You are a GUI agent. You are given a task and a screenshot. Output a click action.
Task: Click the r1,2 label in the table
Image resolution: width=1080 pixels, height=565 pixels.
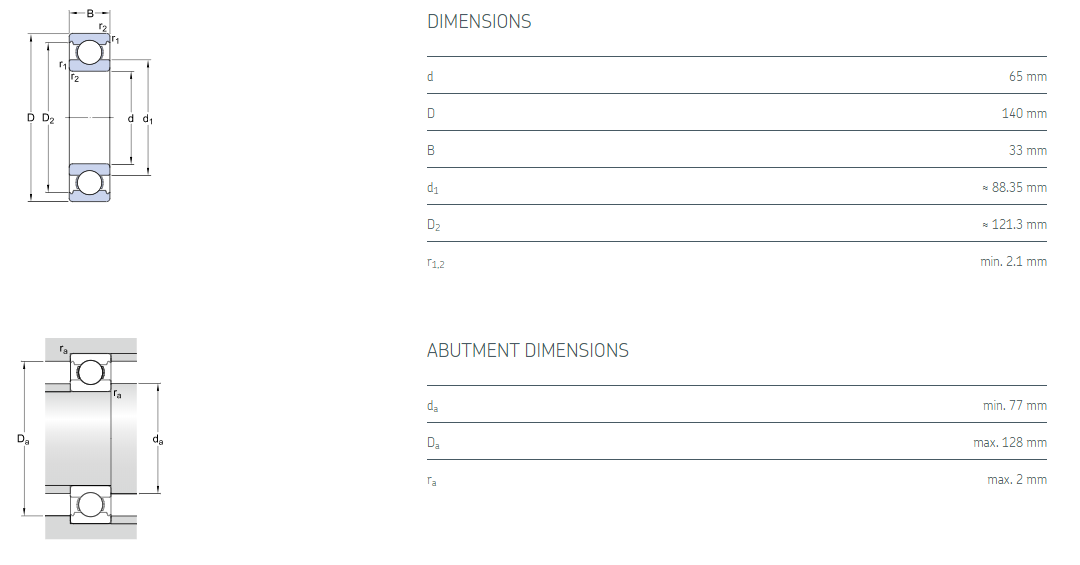tap(435, 263)
